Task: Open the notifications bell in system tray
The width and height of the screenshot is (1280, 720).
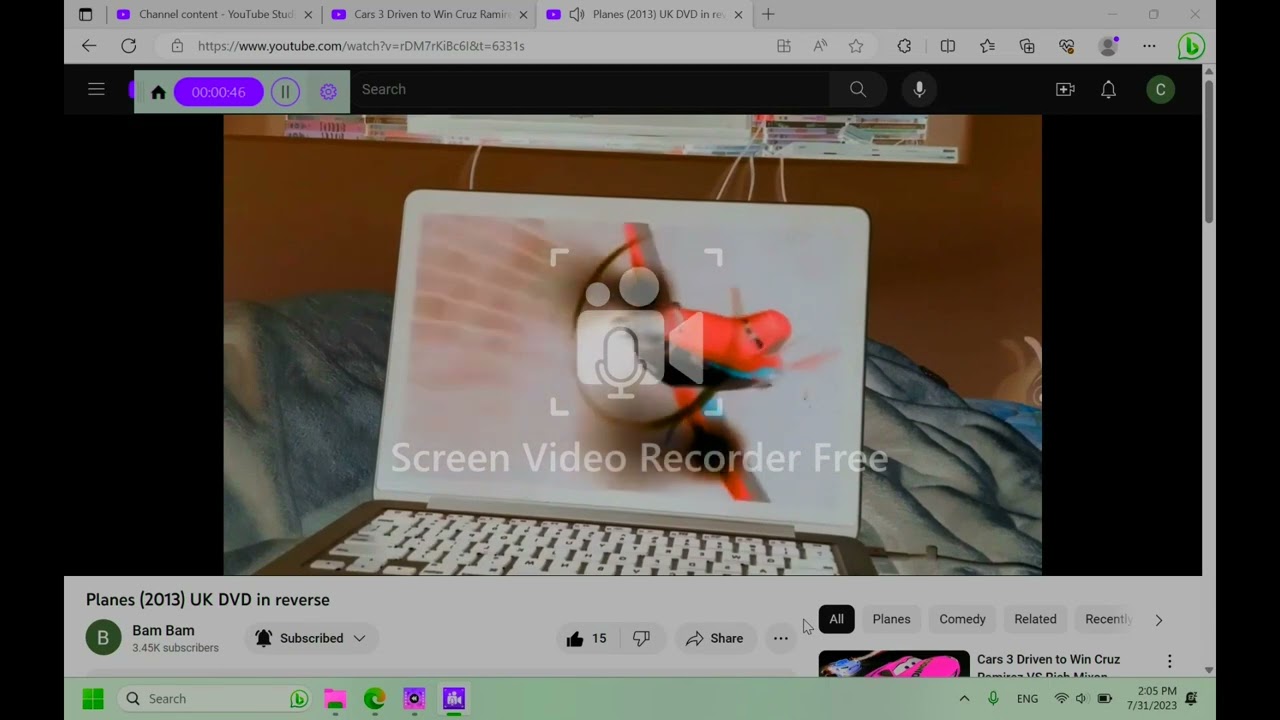Action: coord(1191,699)
